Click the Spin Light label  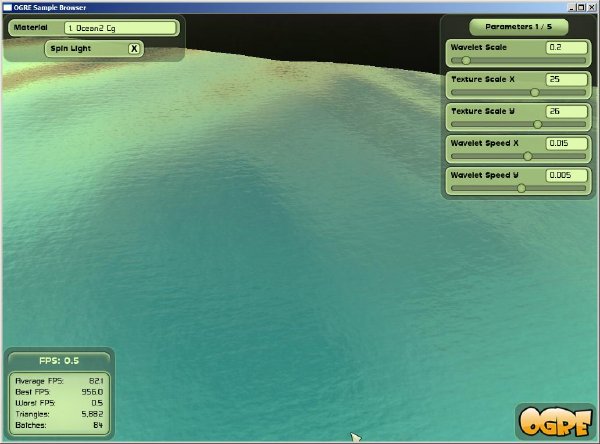71,49
